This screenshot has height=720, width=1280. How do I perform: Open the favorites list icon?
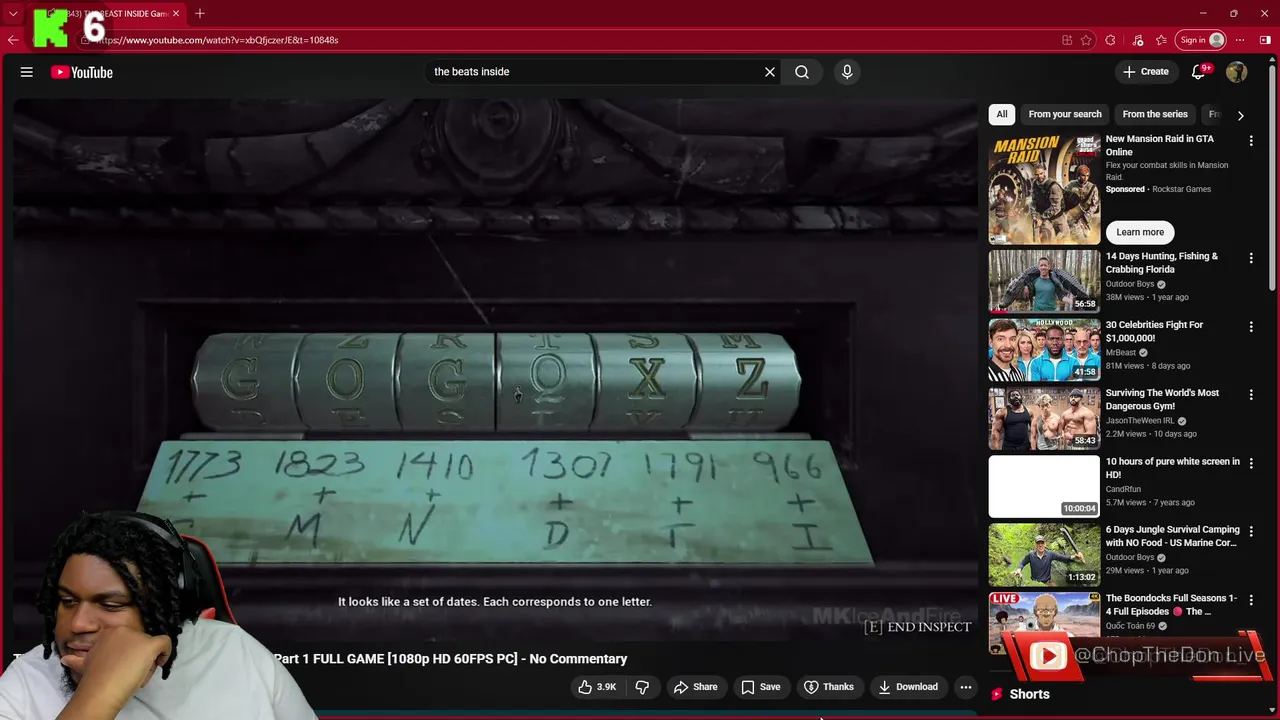tap(1161, 40)
